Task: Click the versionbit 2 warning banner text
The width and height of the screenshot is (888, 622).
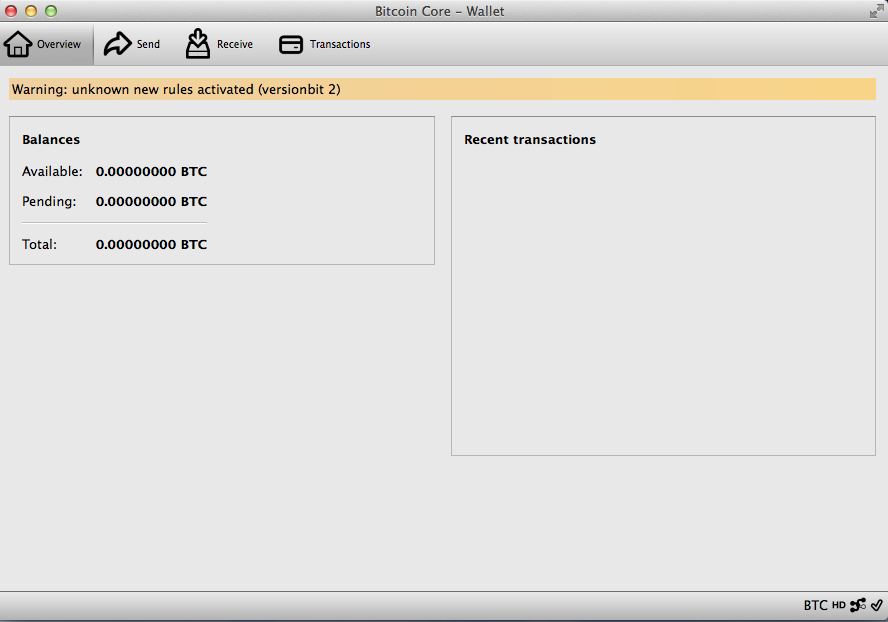Action: (x=176, y=90)
